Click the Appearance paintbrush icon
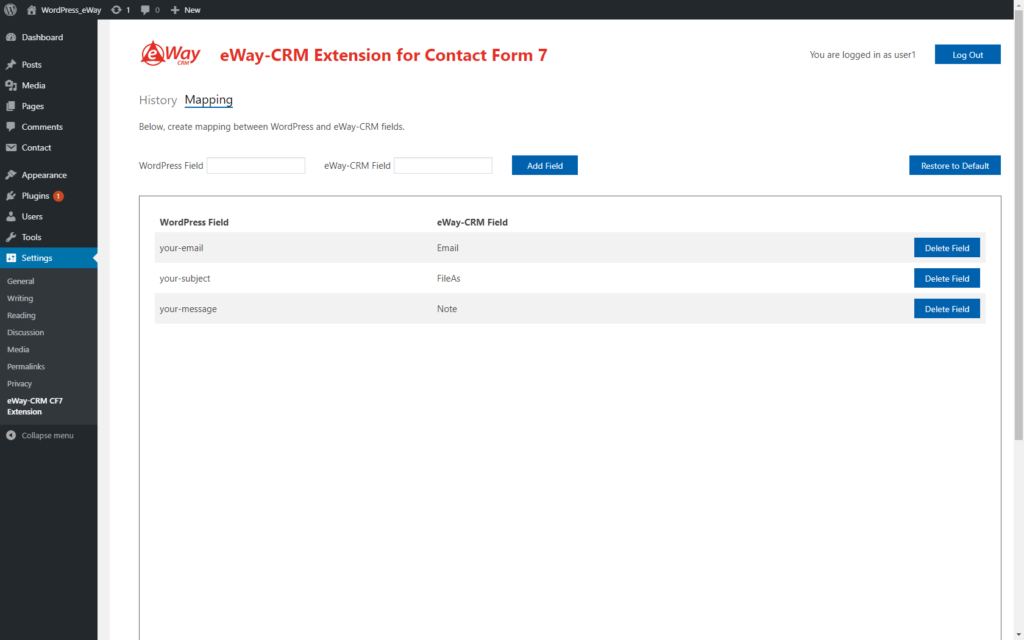 click(11, 175)
